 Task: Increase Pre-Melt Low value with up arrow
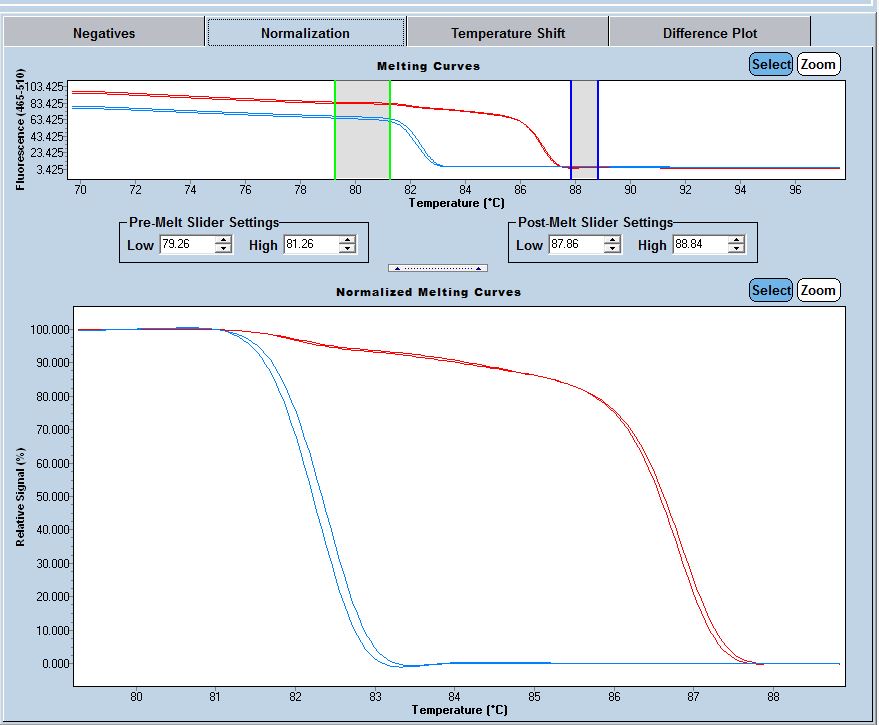tap(223, 240)
